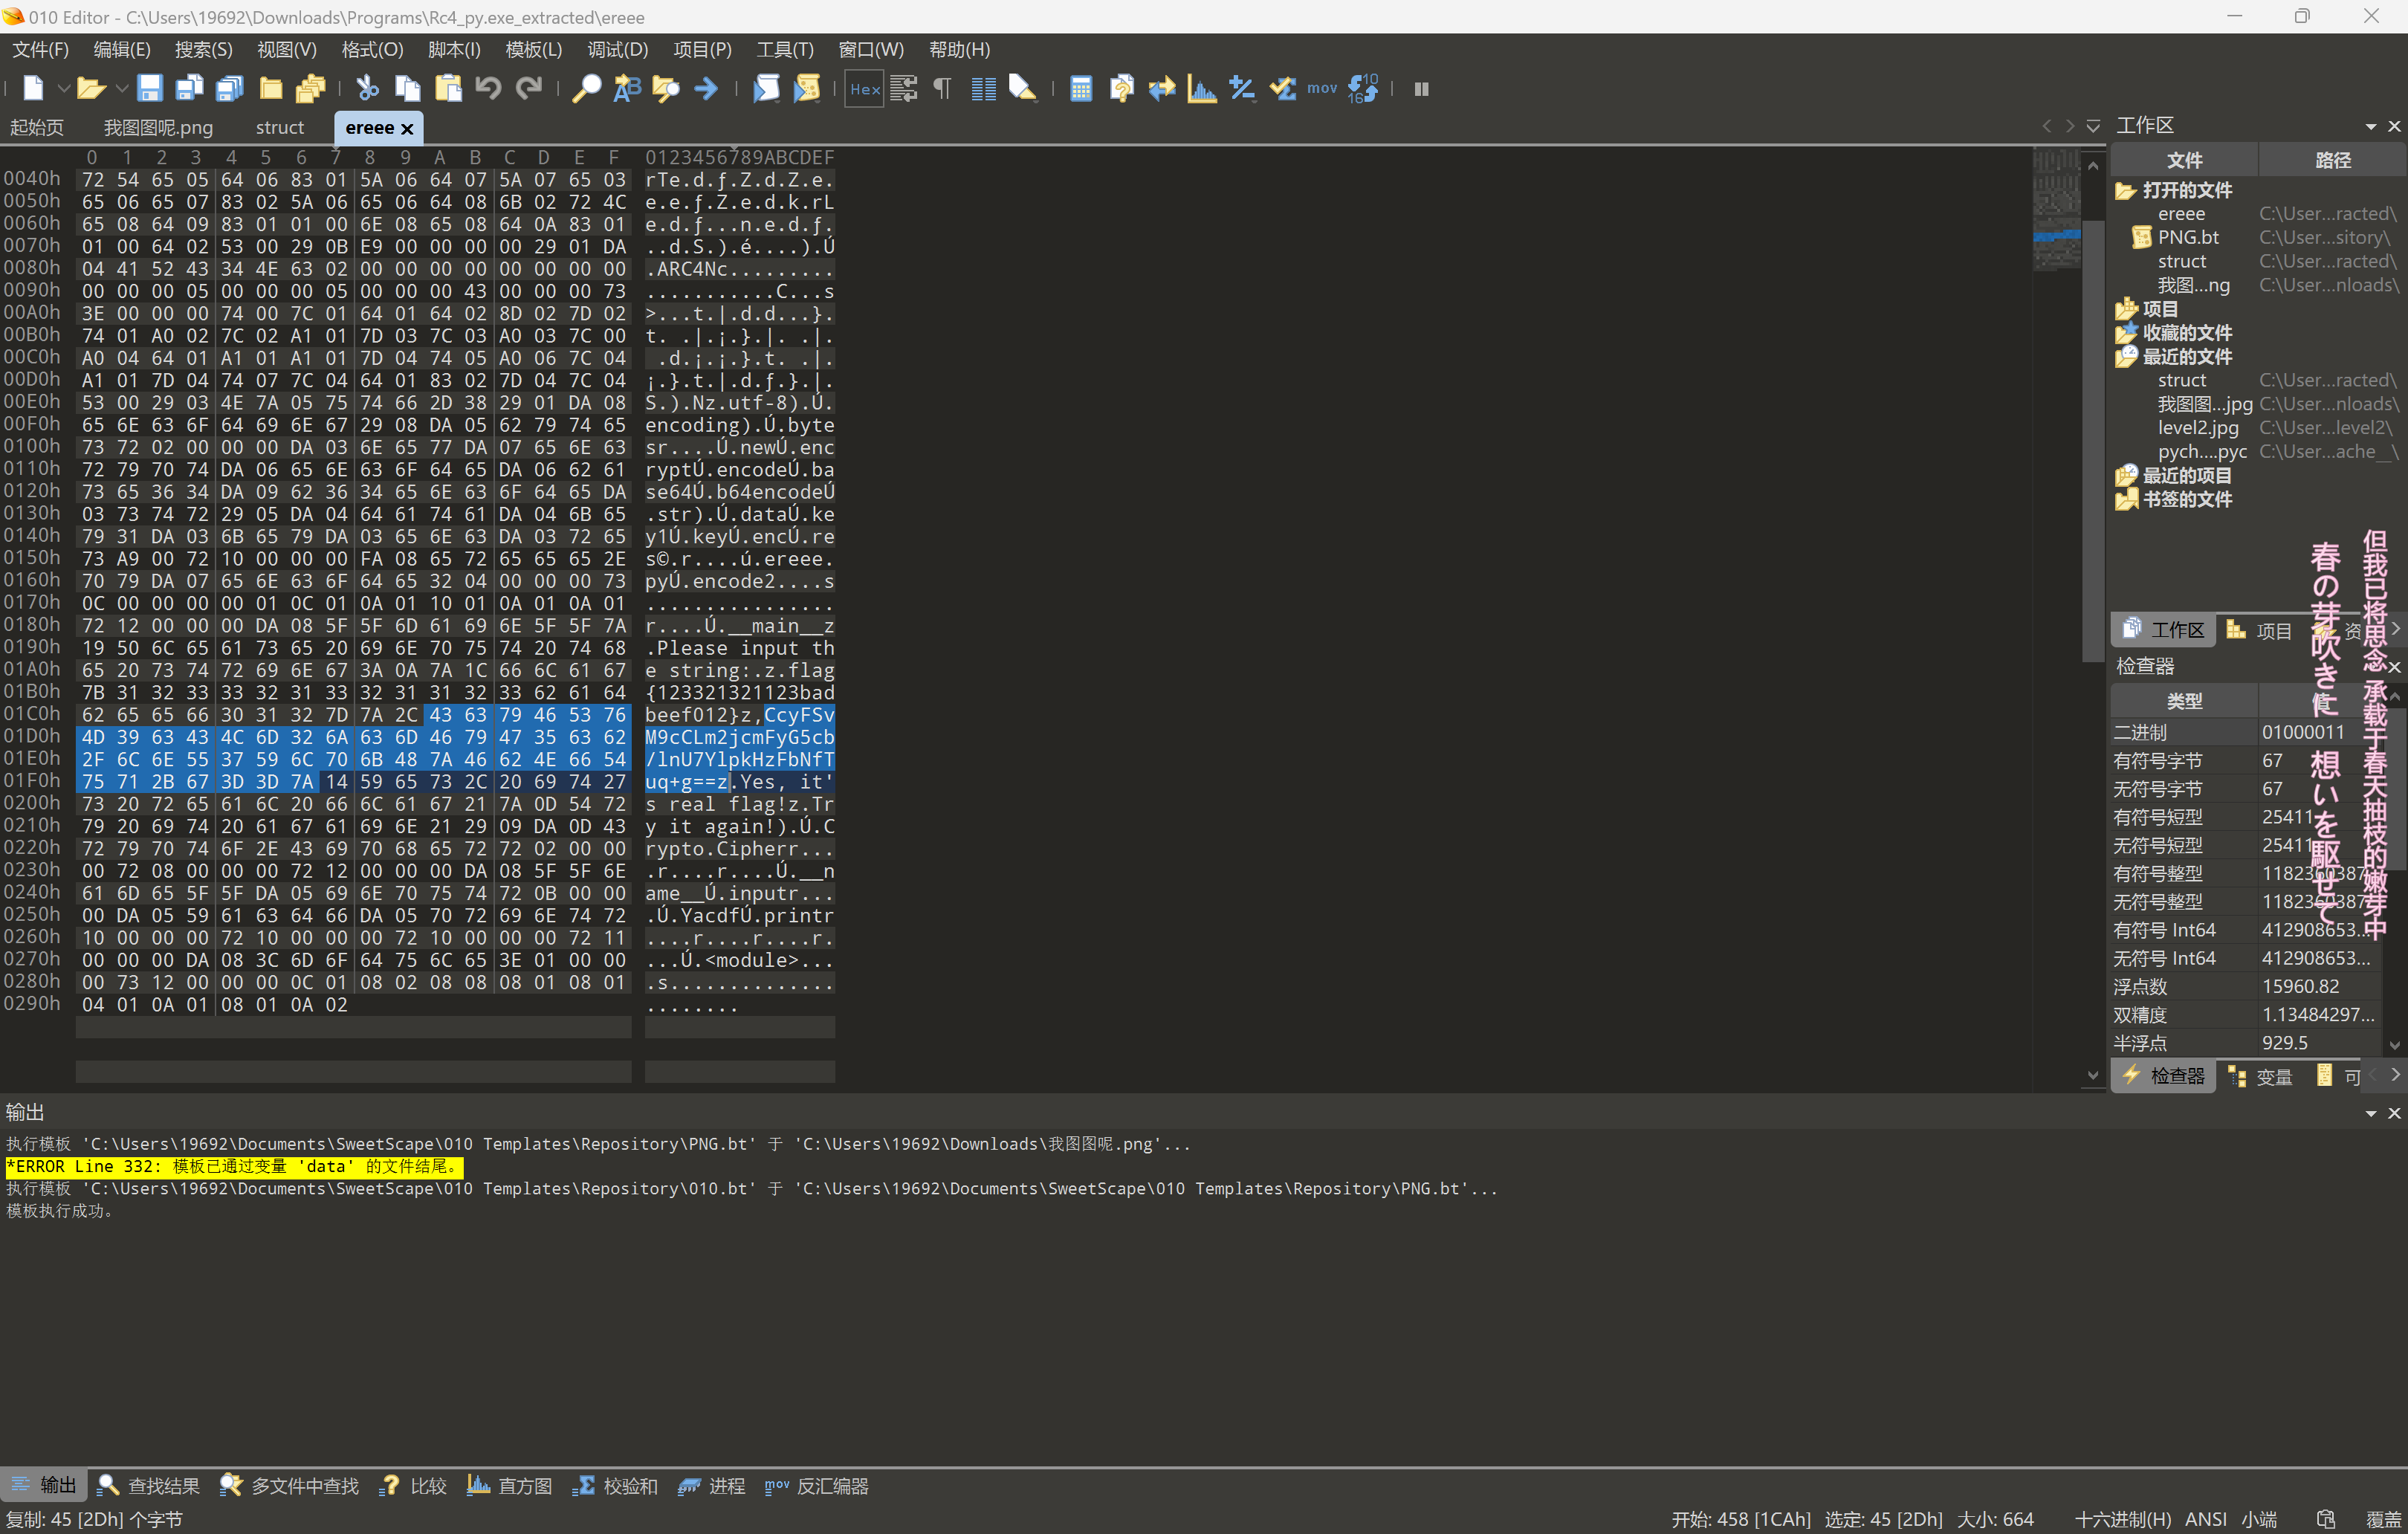Click the highlighter marker toolbar icon
The height and width of the screenshot is (1534, 2408).
(1022, 89)
